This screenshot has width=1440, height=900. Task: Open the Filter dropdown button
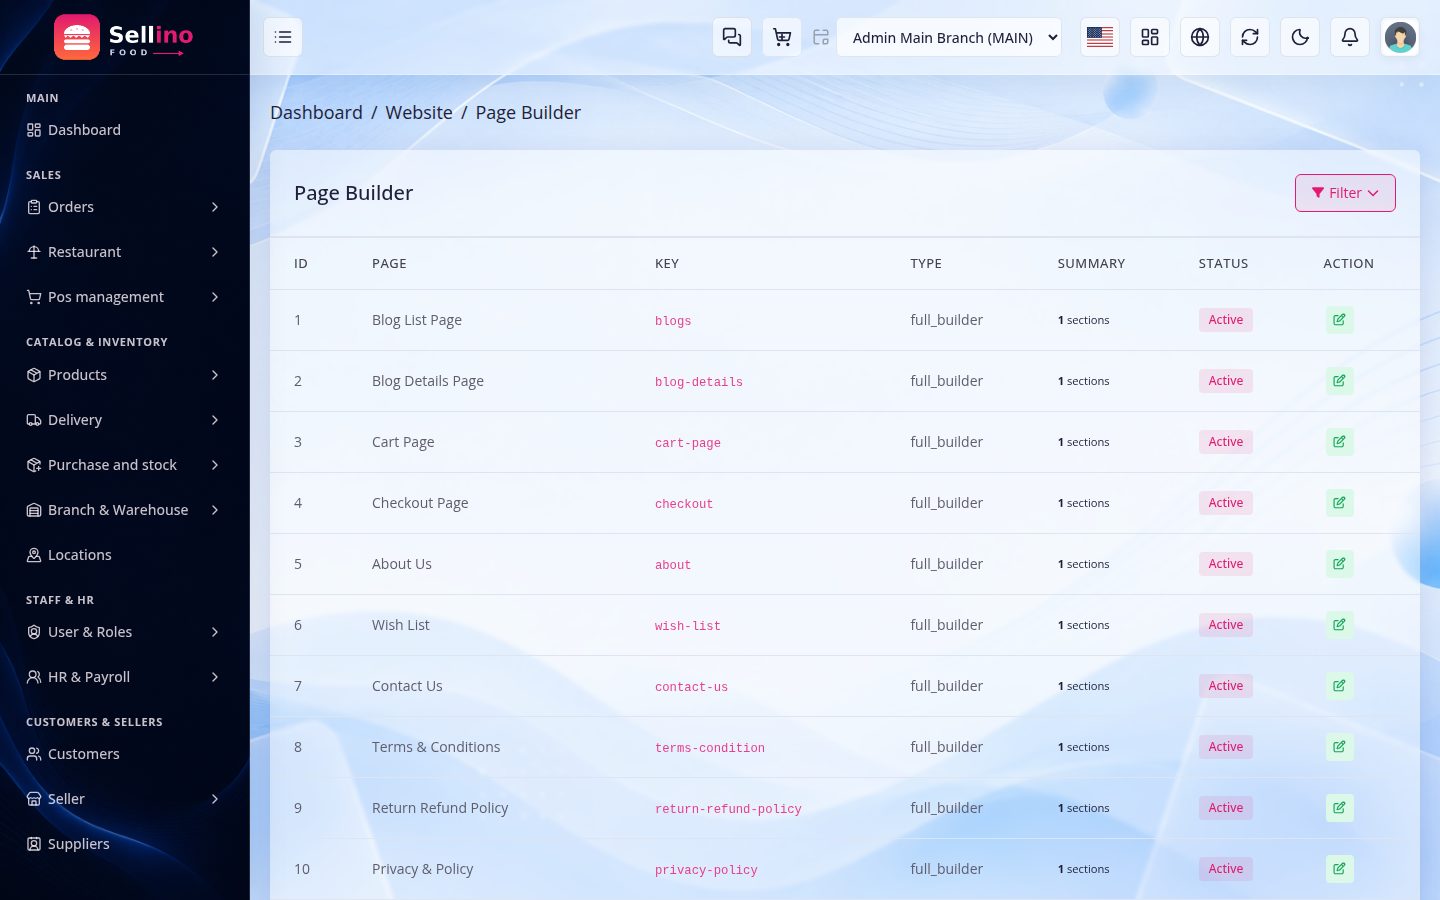(1345, 193)
